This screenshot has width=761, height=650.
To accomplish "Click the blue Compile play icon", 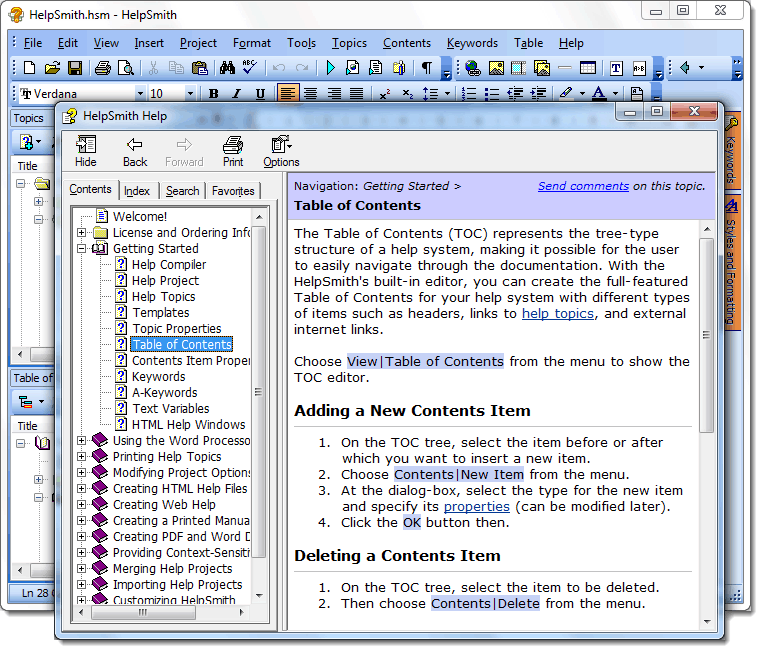I will coord(331,67).
